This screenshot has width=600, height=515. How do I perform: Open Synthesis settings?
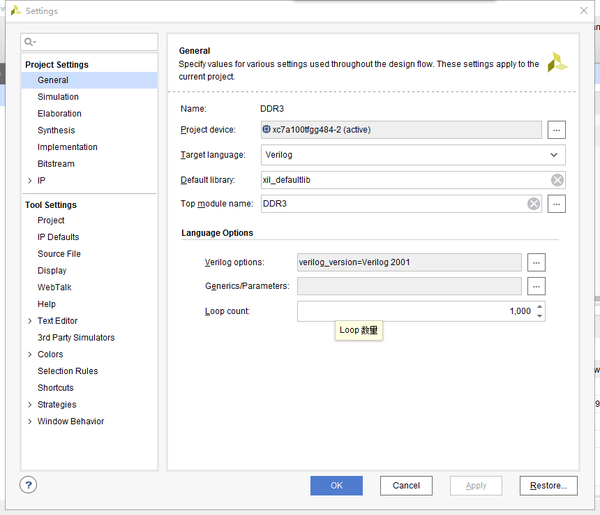56,130
